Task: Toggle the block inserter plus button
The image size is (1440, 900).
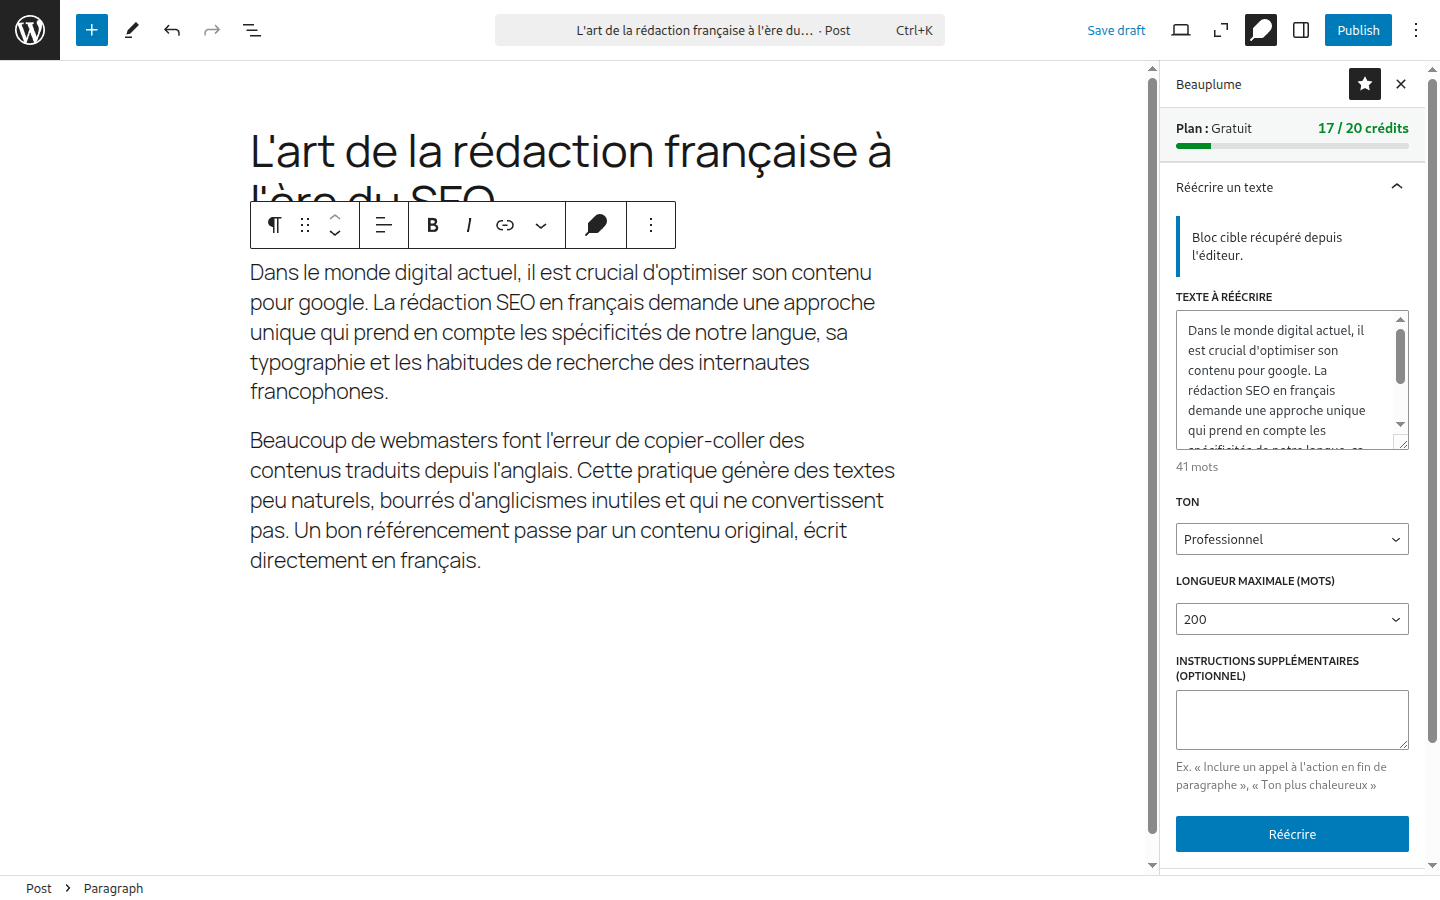Action: pos(92,30)
